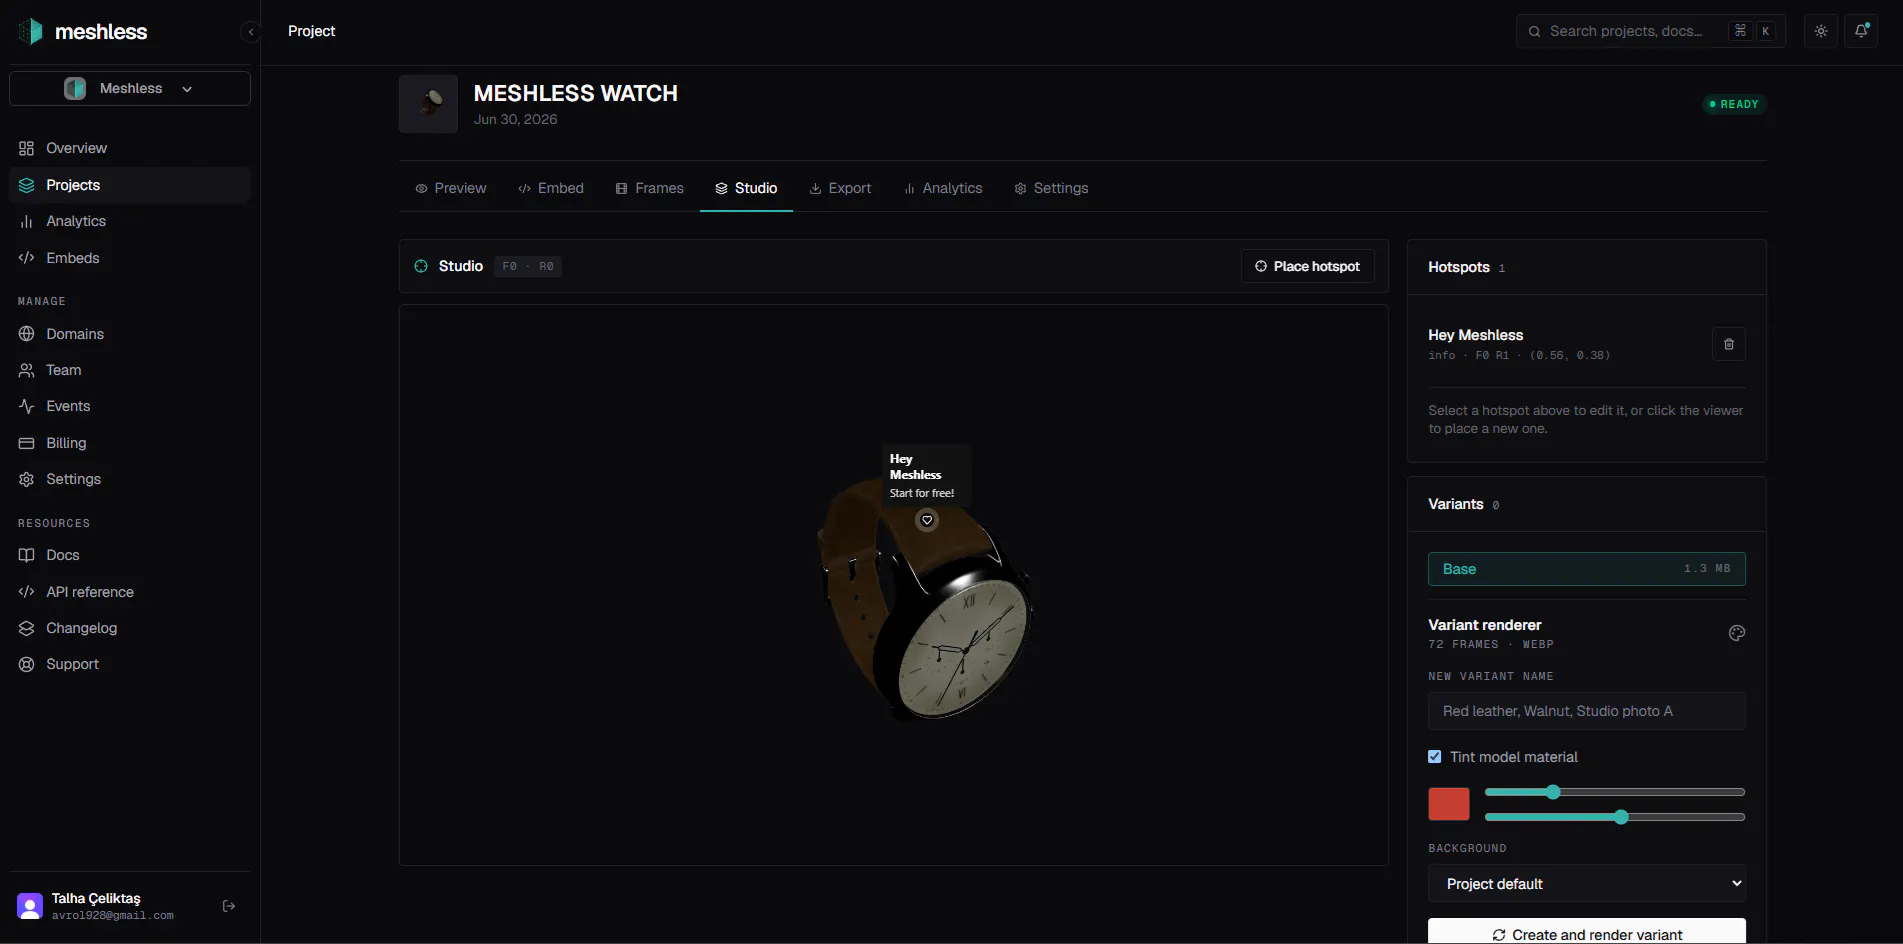The image size is (1903, 944).
Task: Click the meshless logo icon
Action: tap(31, 31)
